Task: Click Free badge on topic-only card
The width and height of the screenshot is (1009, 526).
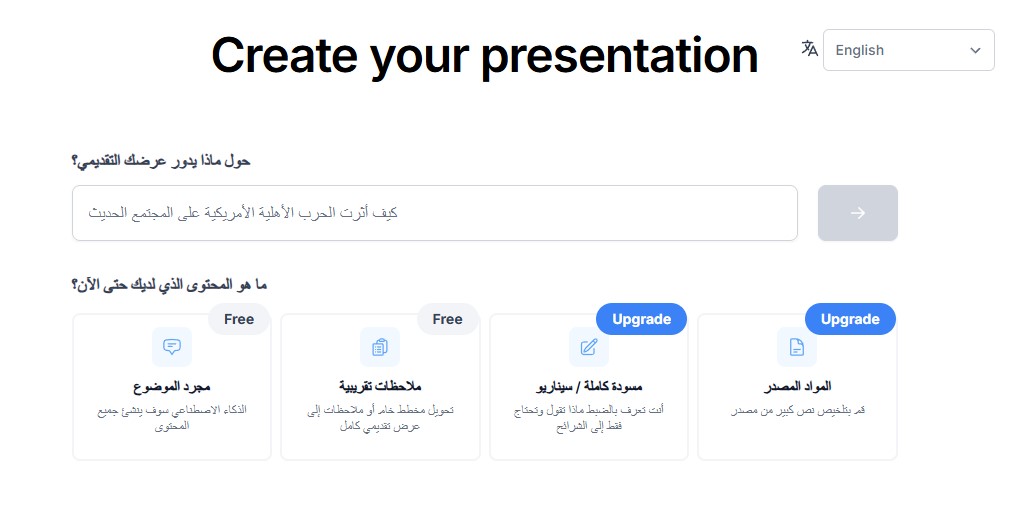Action: point(239,319)
